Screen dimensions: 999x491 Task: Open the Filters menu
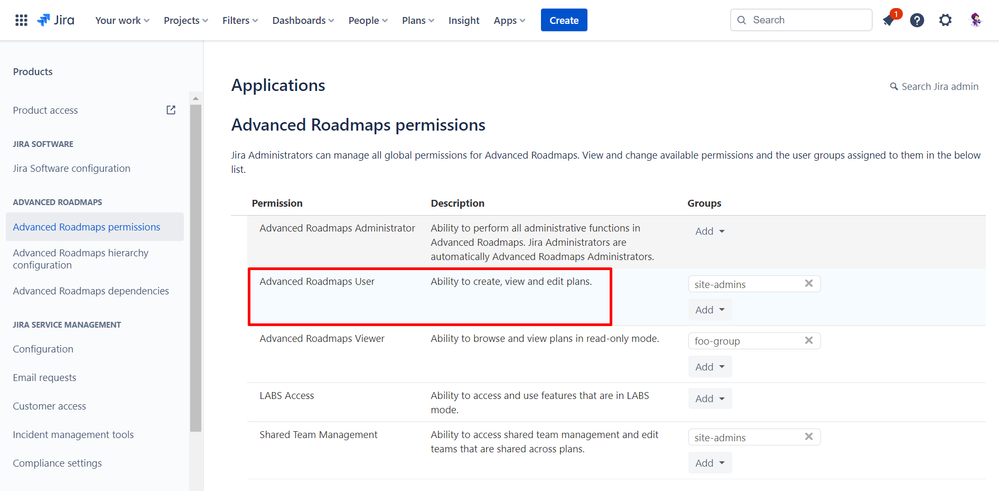[x=240, y=20]
